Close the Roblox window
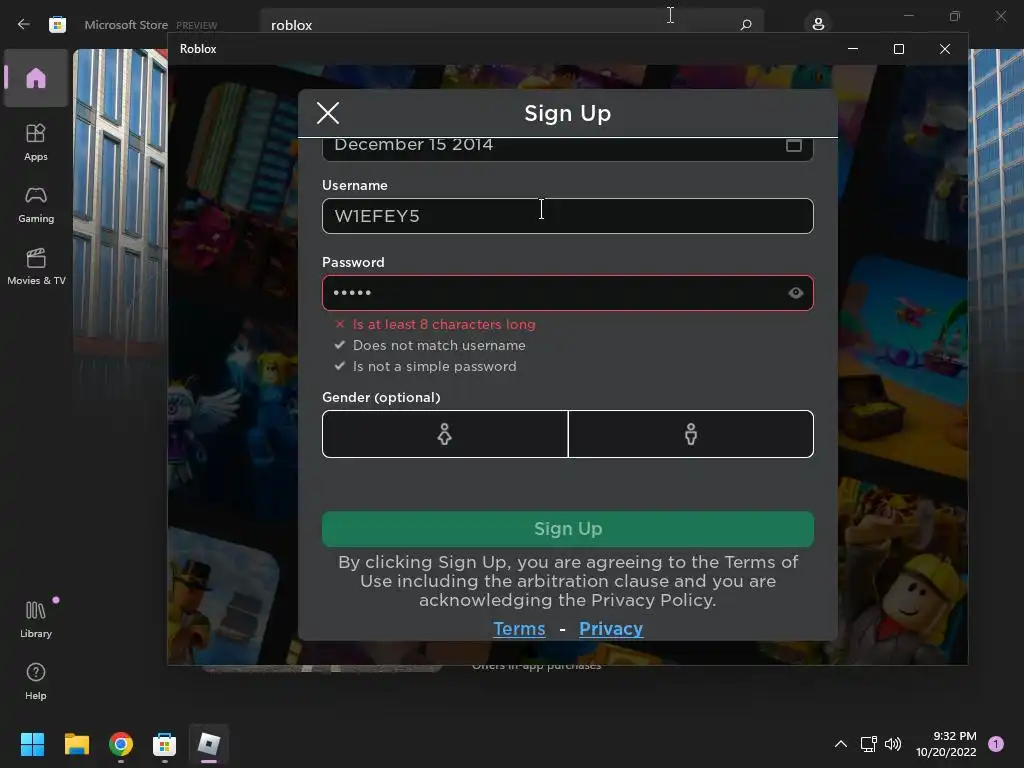Screen dimensions: 1024x768 coord(944,49)
